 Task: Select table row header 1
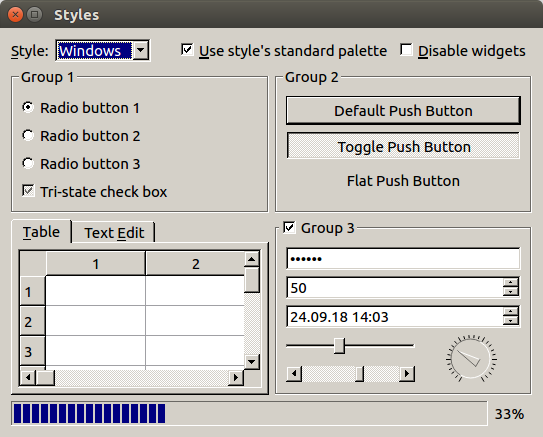(33, 291)
